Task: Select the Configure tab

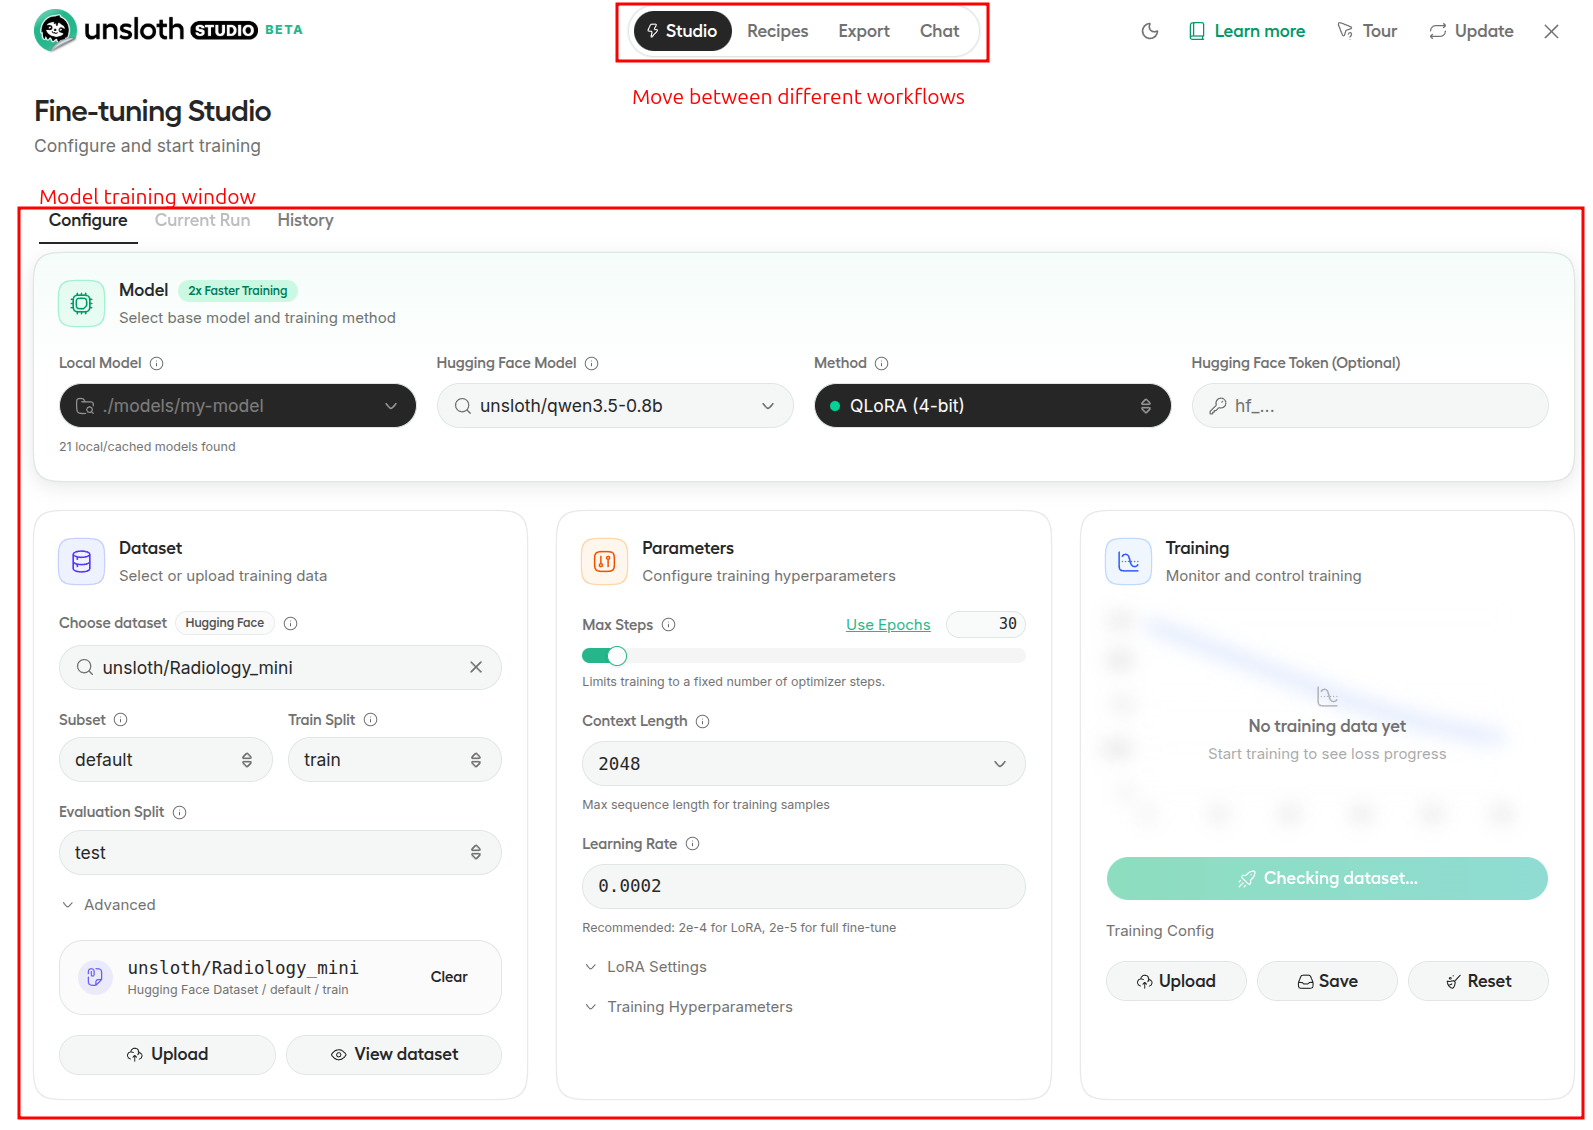Action: [88, 221]
